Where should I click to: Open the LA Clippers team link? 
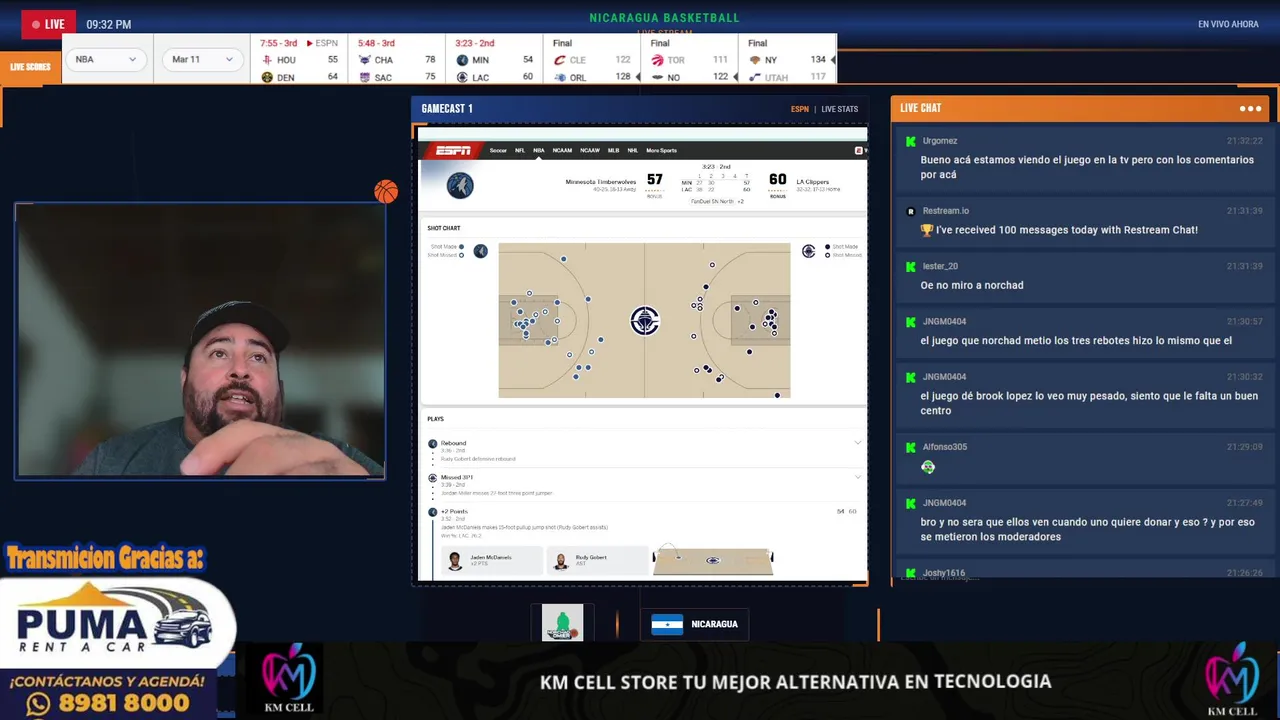813,182
